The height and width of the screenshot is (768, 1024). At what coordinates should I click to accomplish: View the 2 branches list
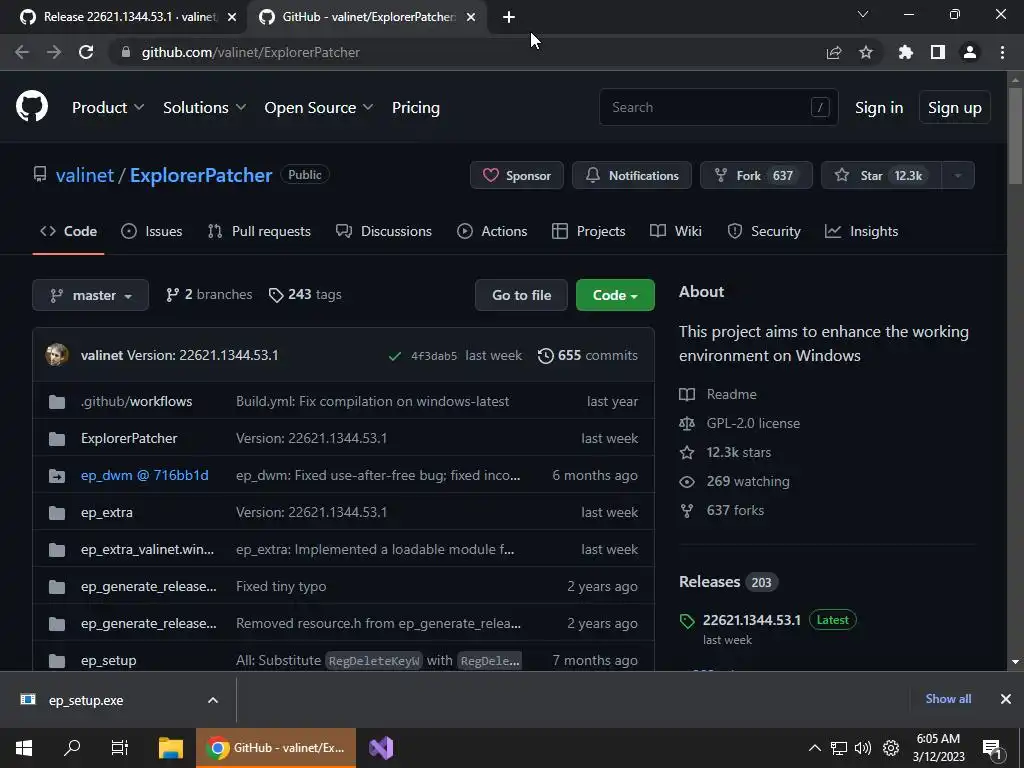(209, 295)
